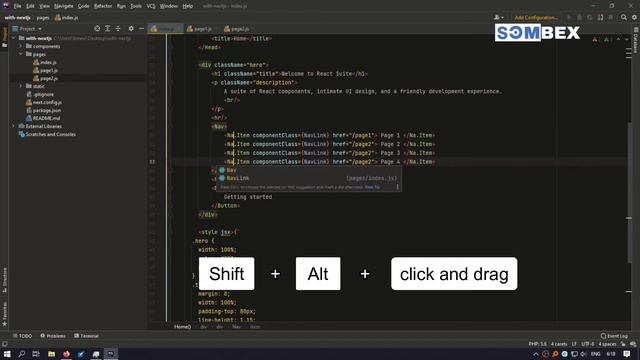Open completion popup options three-dot menu

pos(397,187)
